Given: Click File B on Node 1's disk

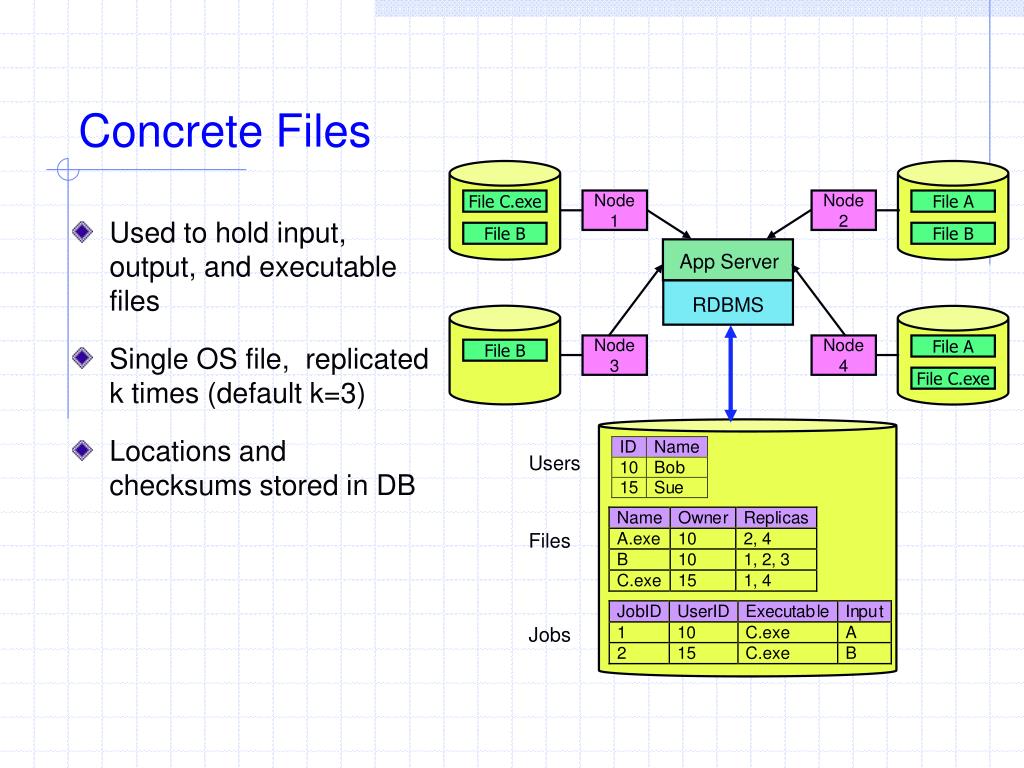Looking at the screenshot, I should (x=505, y=234).
